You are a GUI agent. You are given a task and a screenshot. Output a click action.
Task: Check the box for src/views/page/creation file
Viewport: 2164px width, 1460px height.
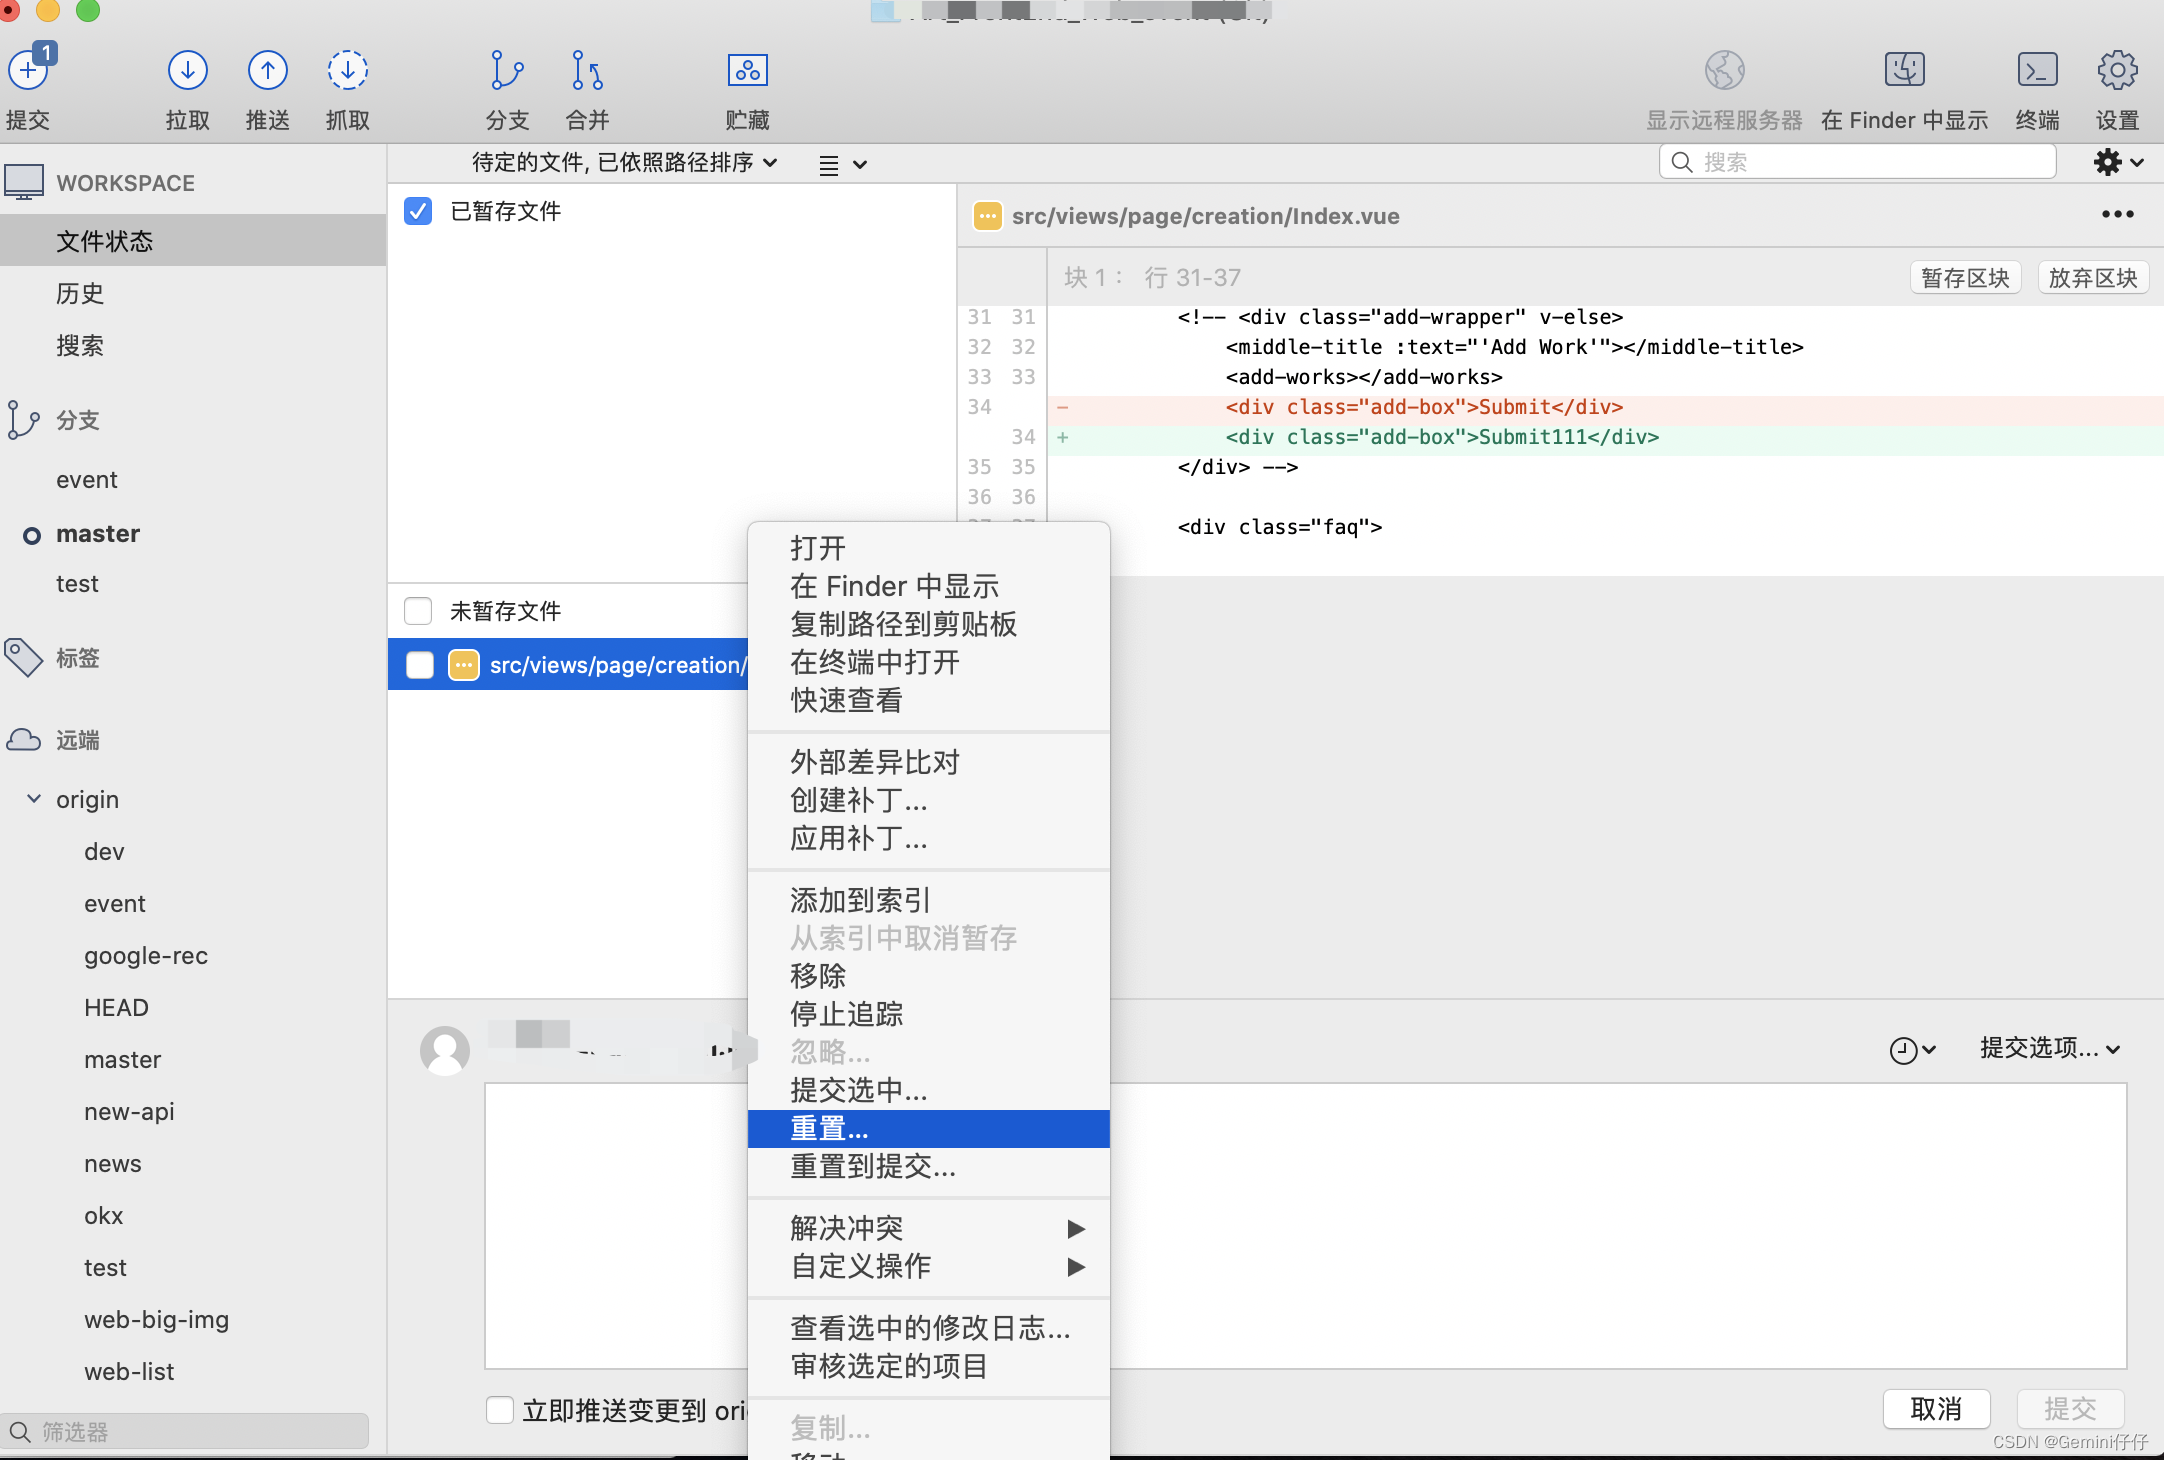420,665
